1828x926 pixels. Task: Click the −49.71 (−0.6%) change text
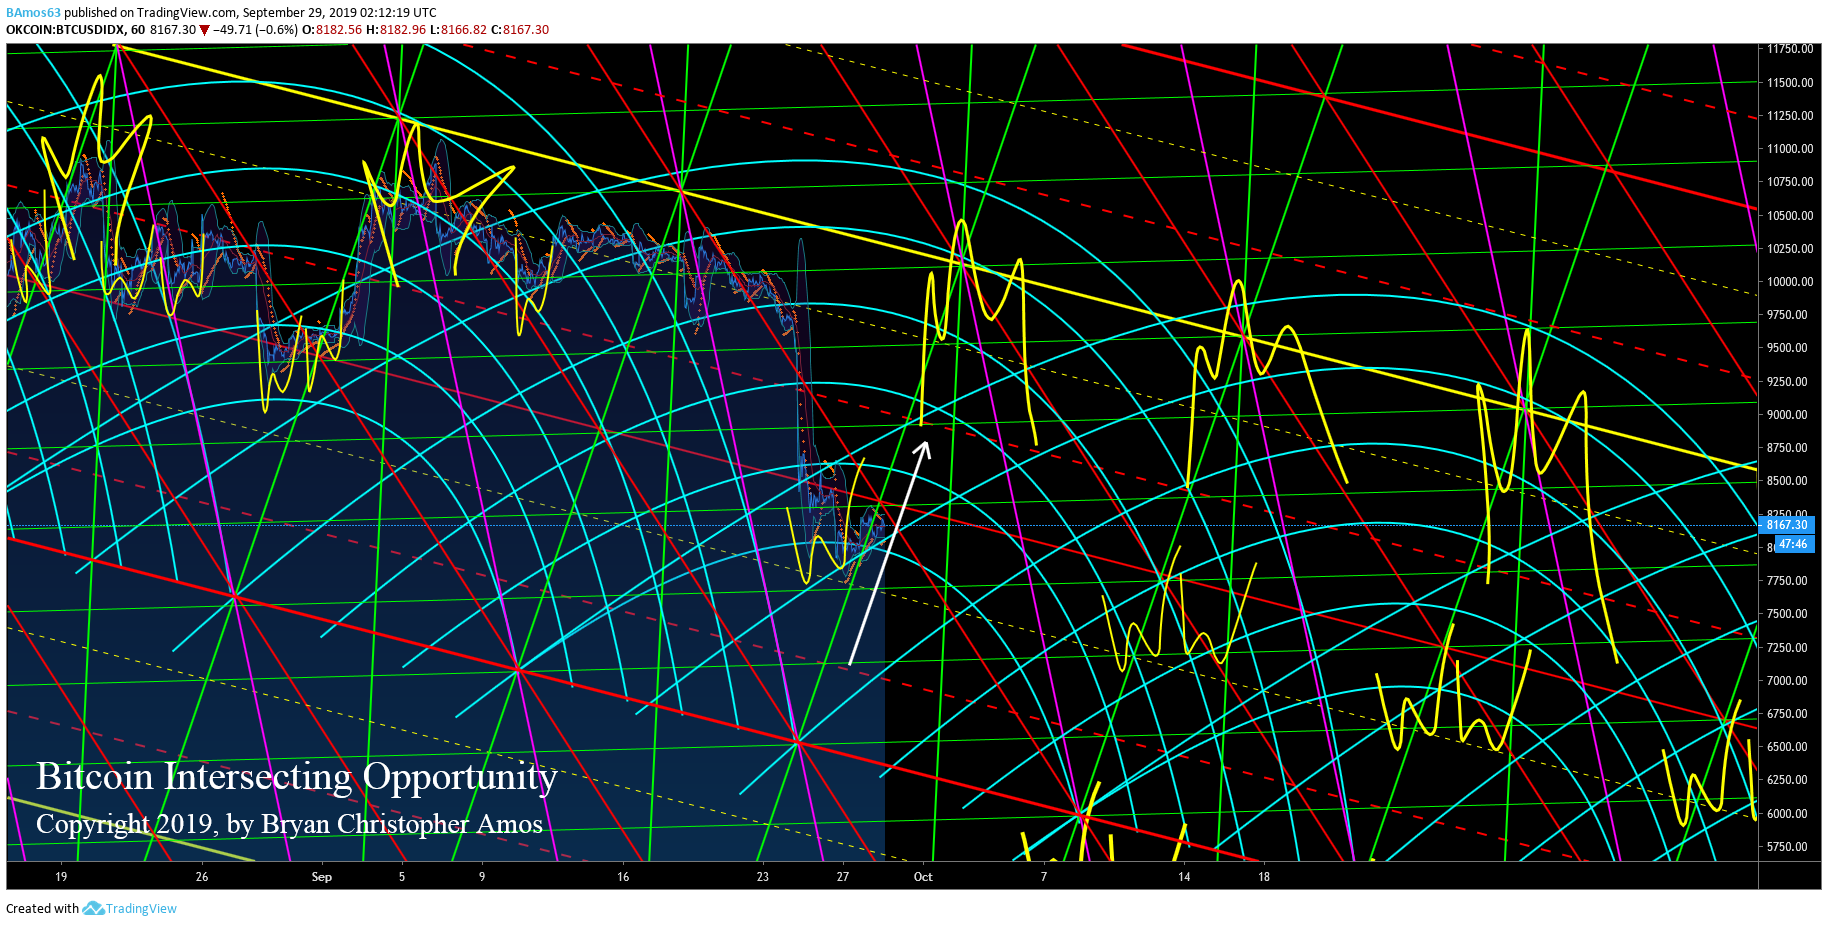(x=255, y=30)
